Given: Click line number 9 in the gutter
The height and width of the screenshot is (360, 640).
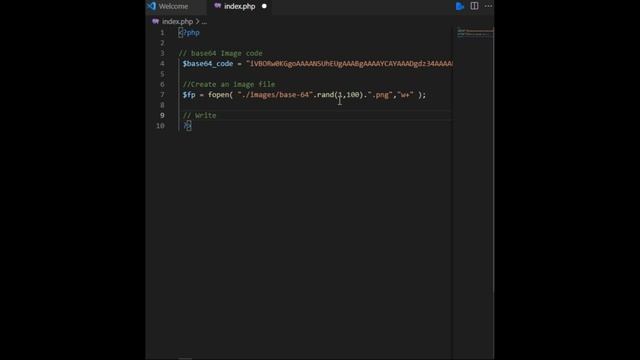Looking at the screenshot, I should [162, 116].
